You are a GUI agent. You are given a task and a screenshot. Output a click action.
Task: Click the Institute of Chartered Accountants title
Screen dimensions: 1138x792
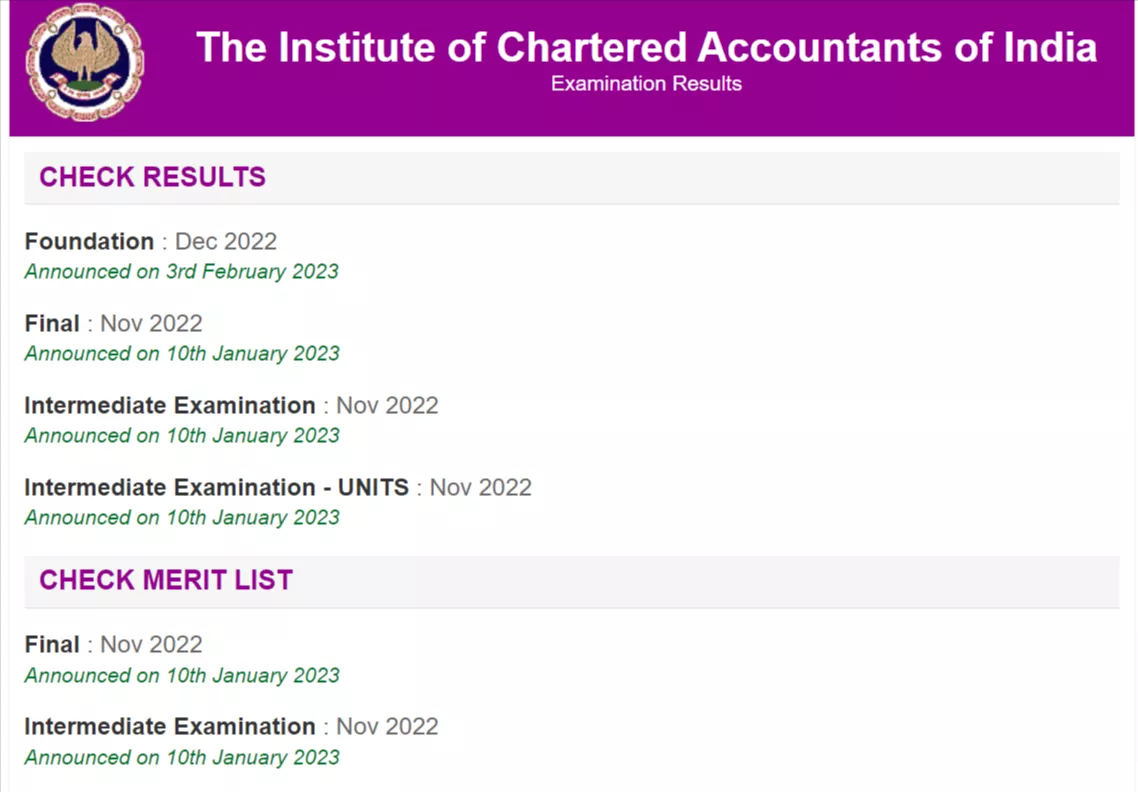point(646,47)
